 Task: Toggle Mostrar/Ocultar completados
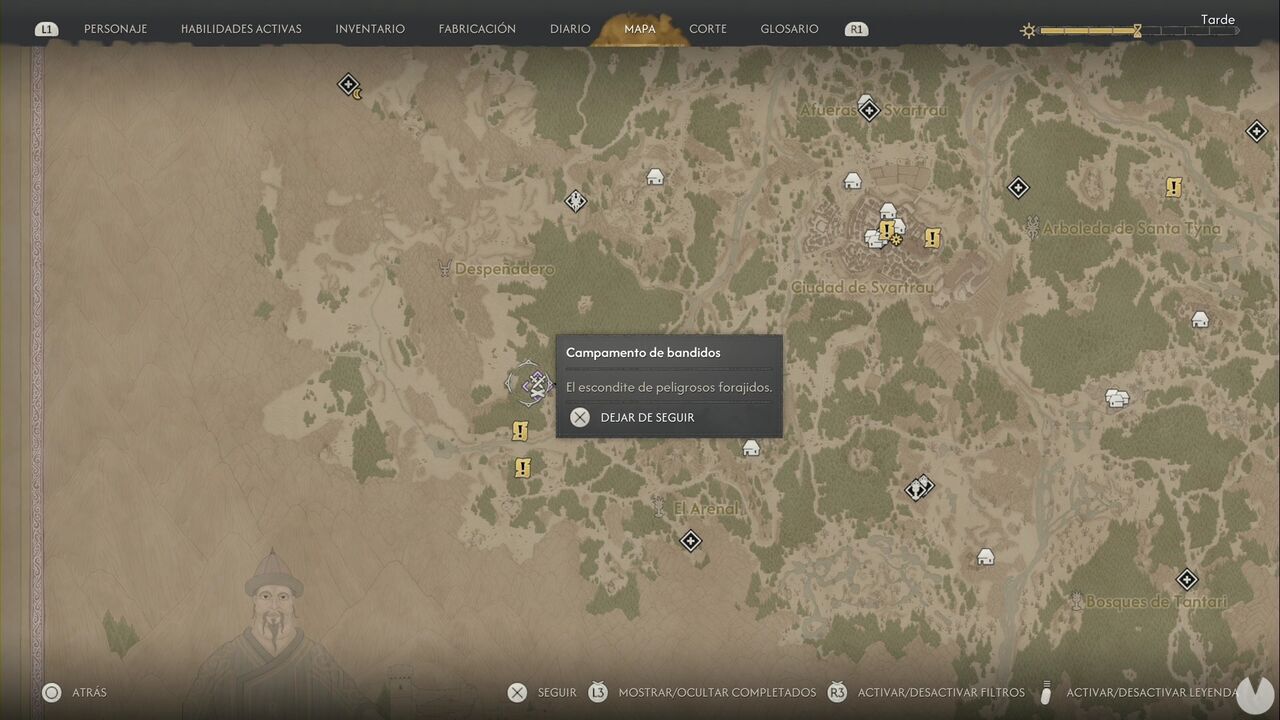pyautogui.click(x=702, y=692)
